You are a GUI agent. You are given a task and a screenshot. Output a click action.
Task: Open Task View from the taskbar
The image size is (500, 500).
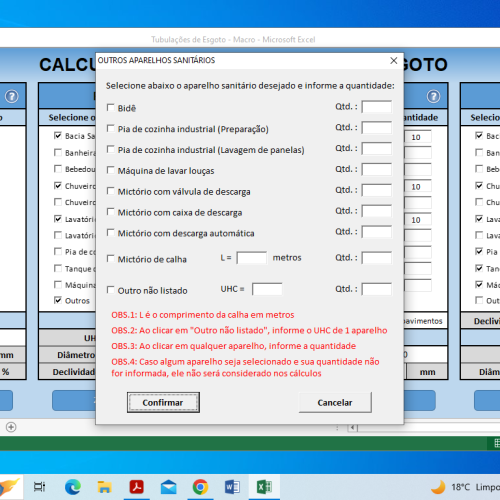[39, 487]
